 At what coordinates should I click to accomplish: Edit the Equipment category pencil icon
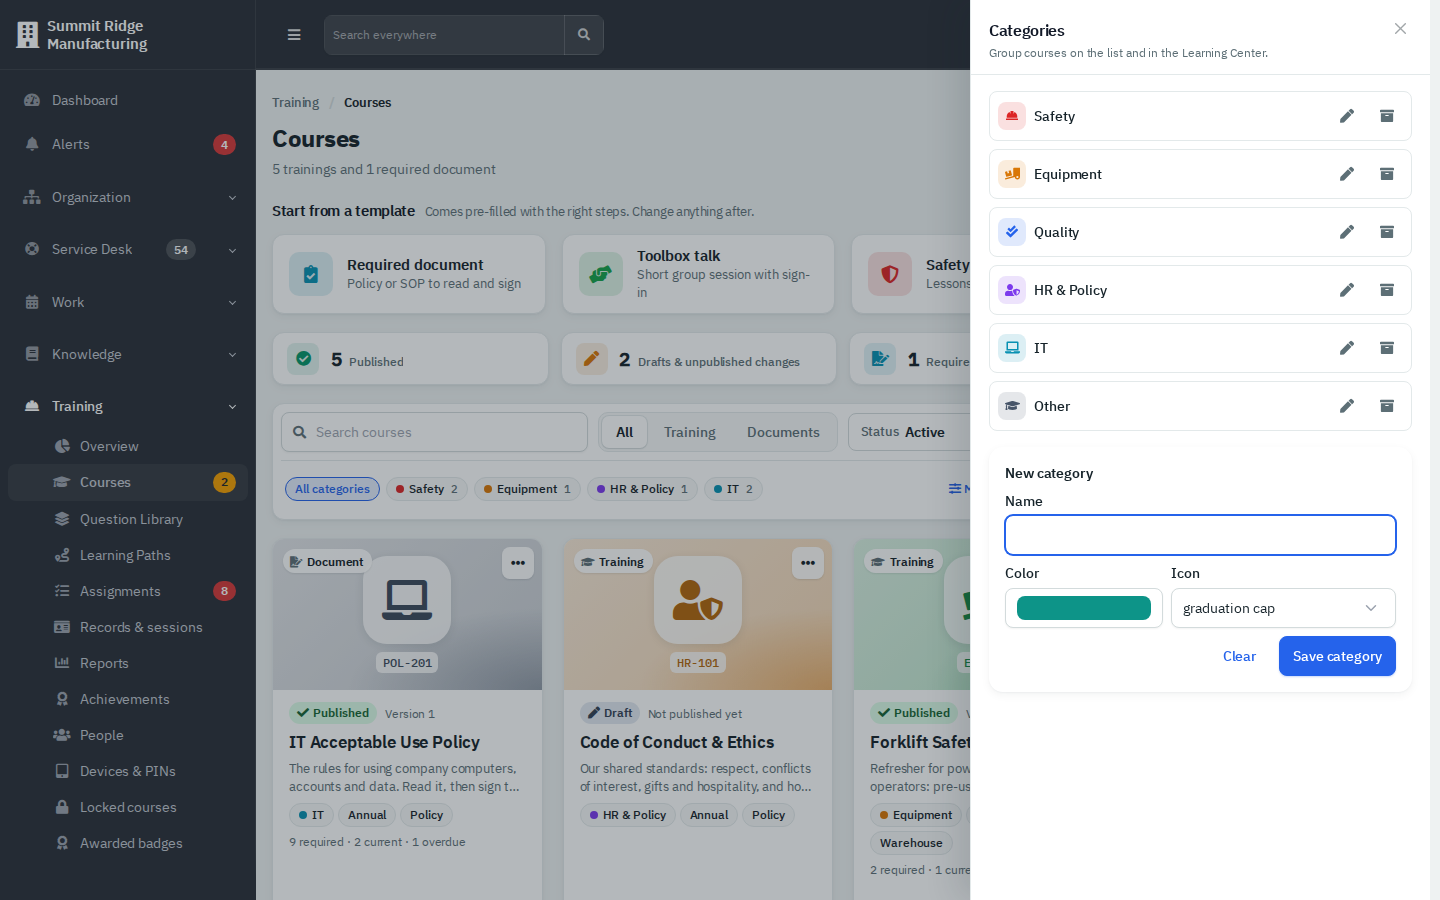[x=1347, y=174]
